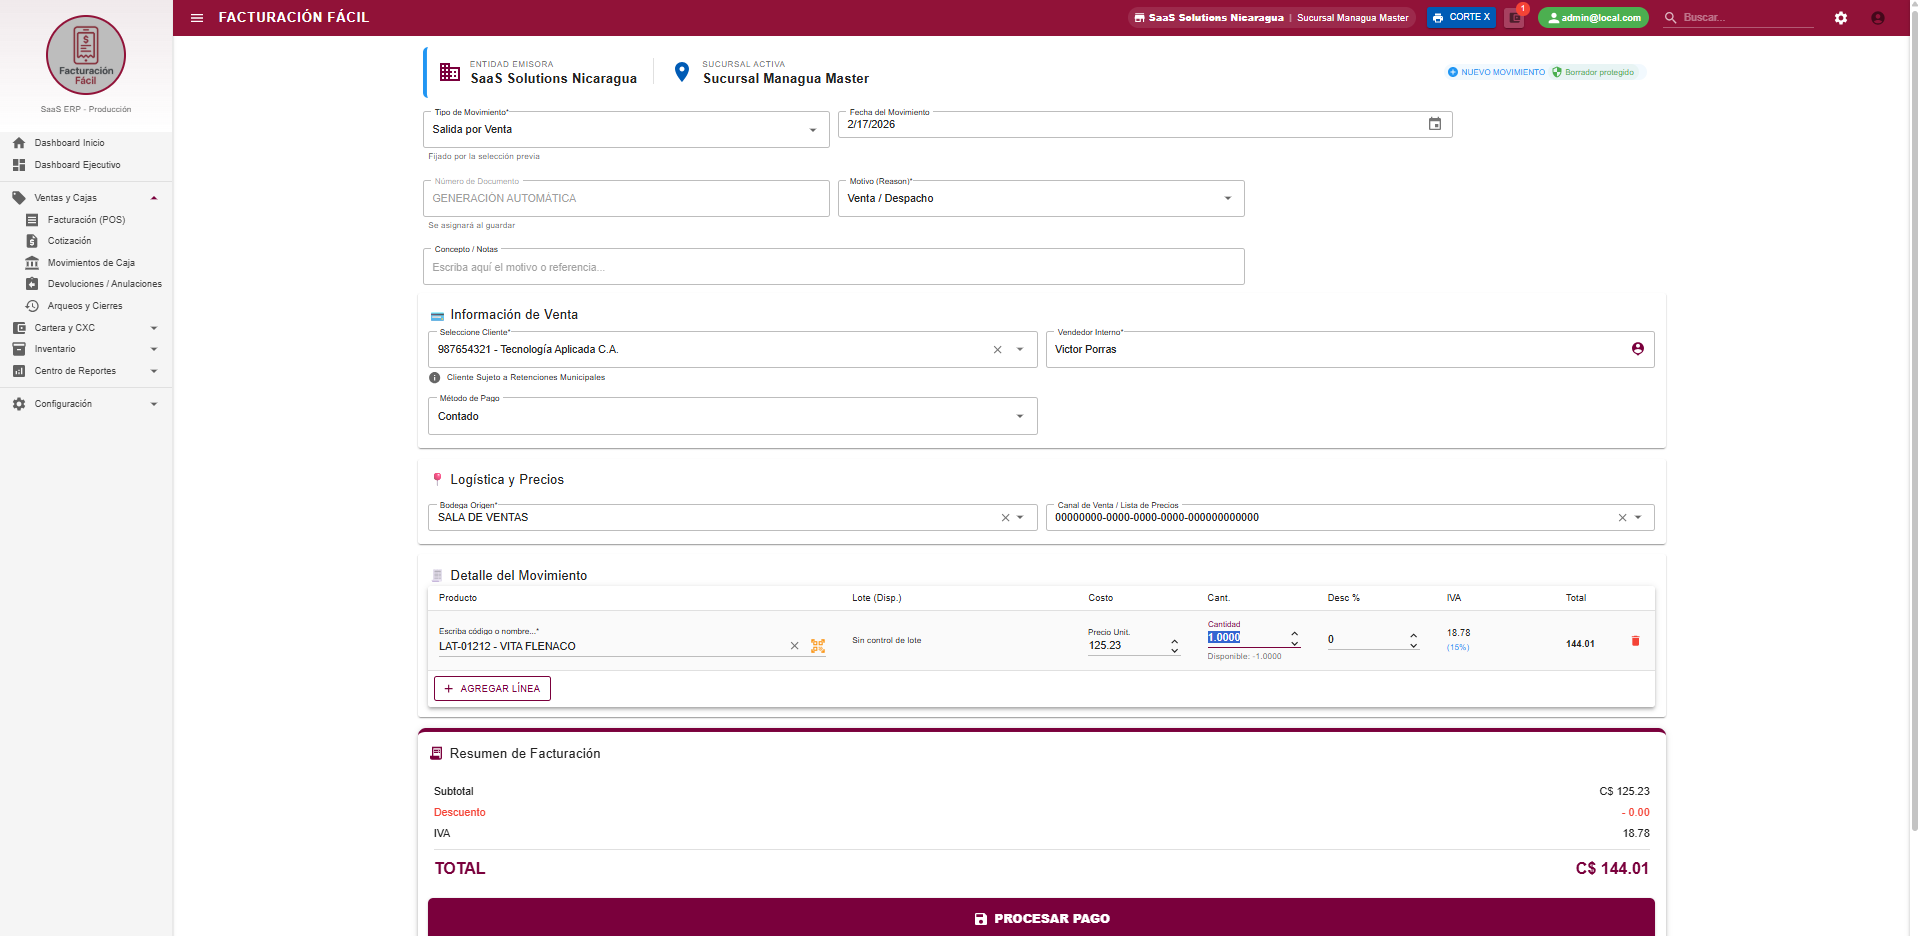Click the settings gear icon in header

click(1841, 18)
